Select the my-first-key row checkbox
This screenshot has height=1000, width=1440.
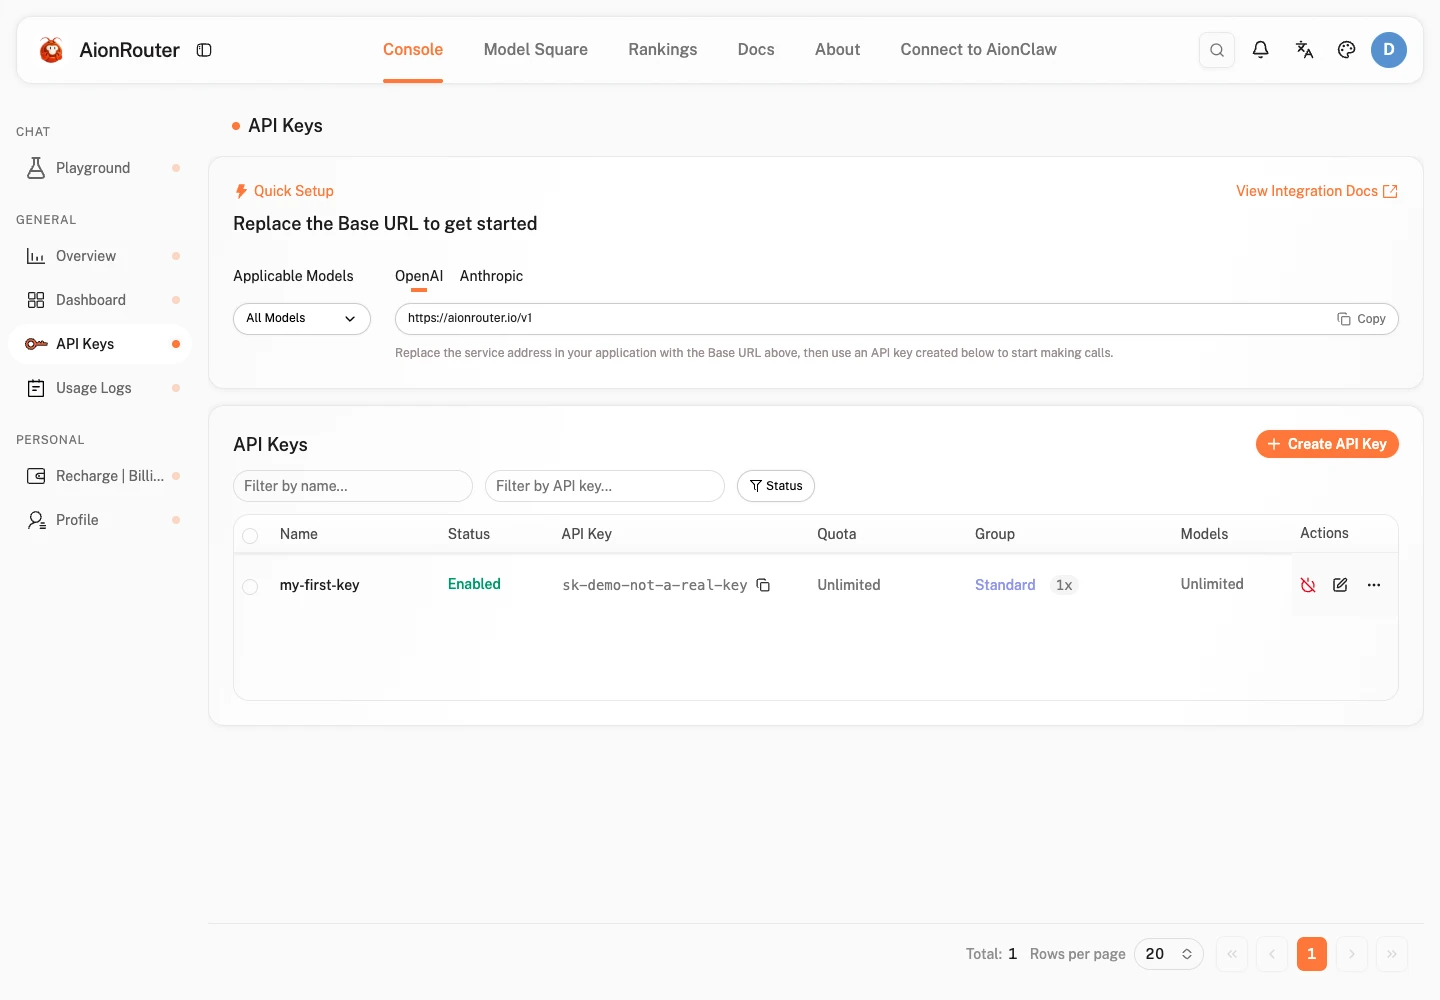(x=250, y=587)
